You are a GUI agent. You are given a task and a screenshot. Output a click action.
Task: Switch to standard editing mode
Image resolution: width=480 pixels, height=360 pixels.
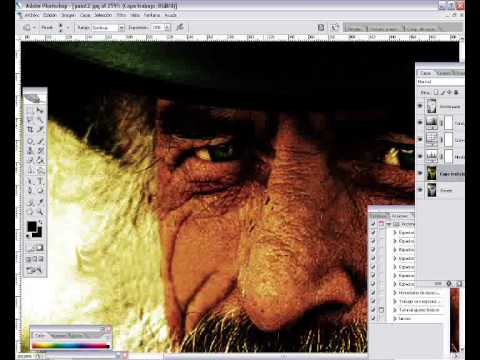tap(31, 248)
